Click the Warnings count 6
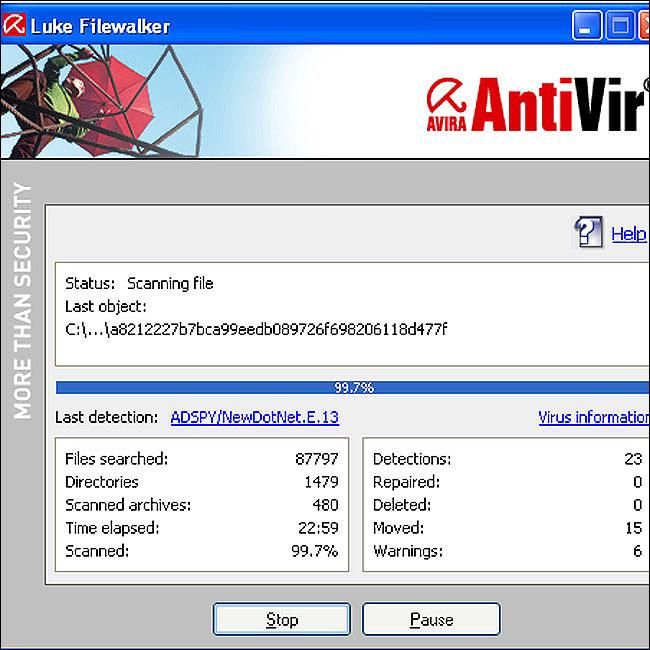Image resolution: width=650 pixels, height=650 pixels. 638,551
